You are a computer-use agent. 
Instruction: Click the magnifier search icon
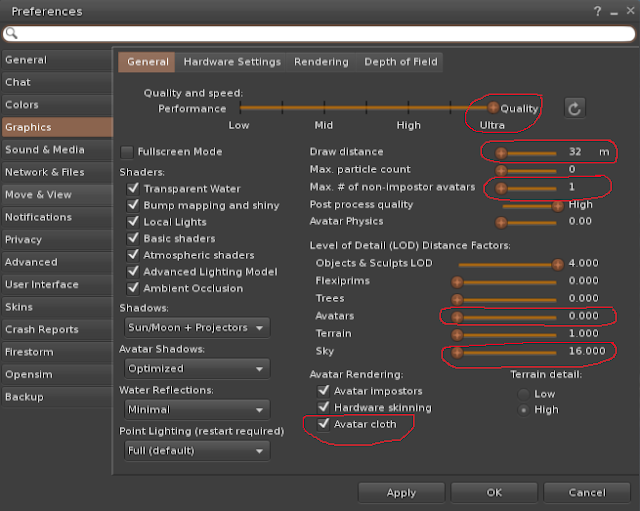click(x=11, y=33)
